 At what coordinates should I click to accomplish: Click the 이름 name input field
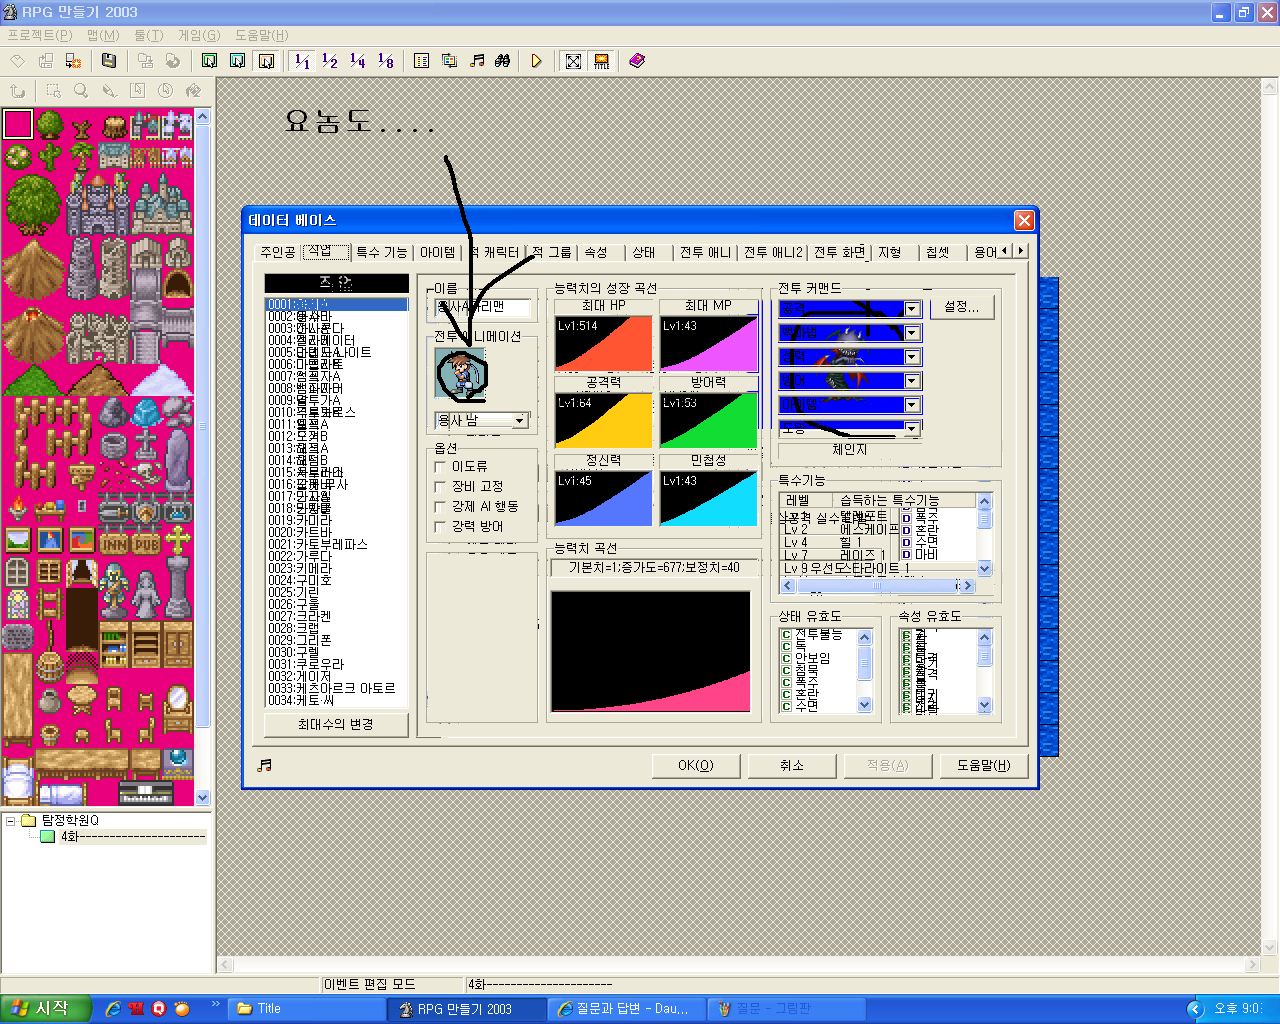(x=483, y=307)
